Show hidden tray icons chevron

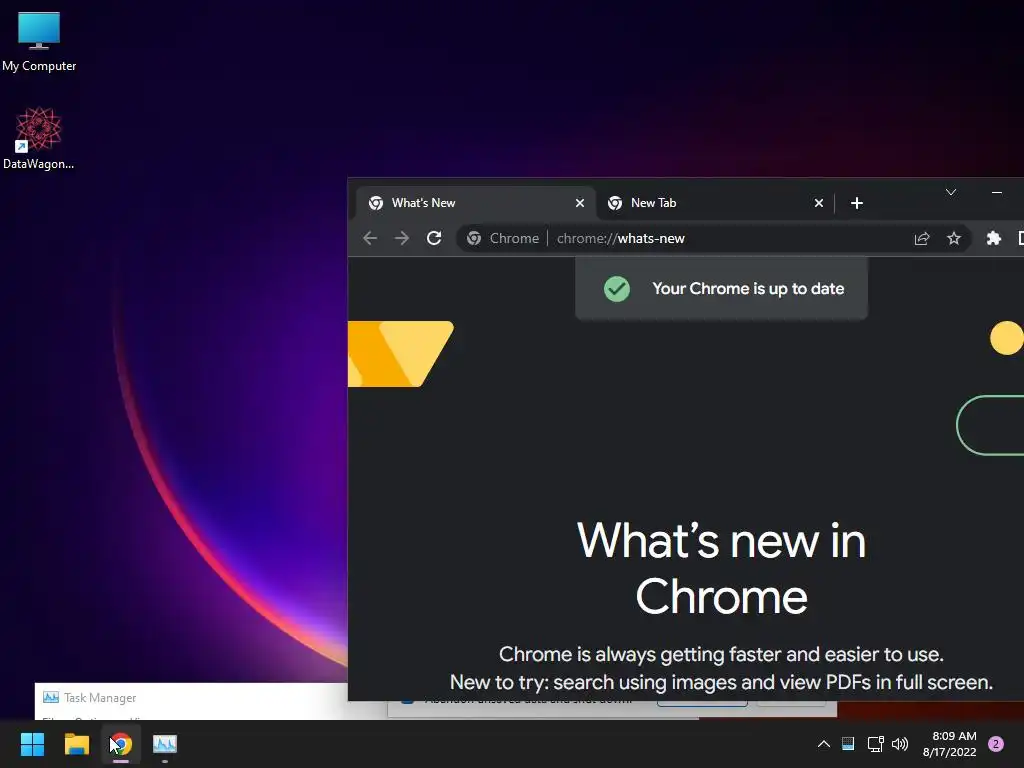(824, 744)
